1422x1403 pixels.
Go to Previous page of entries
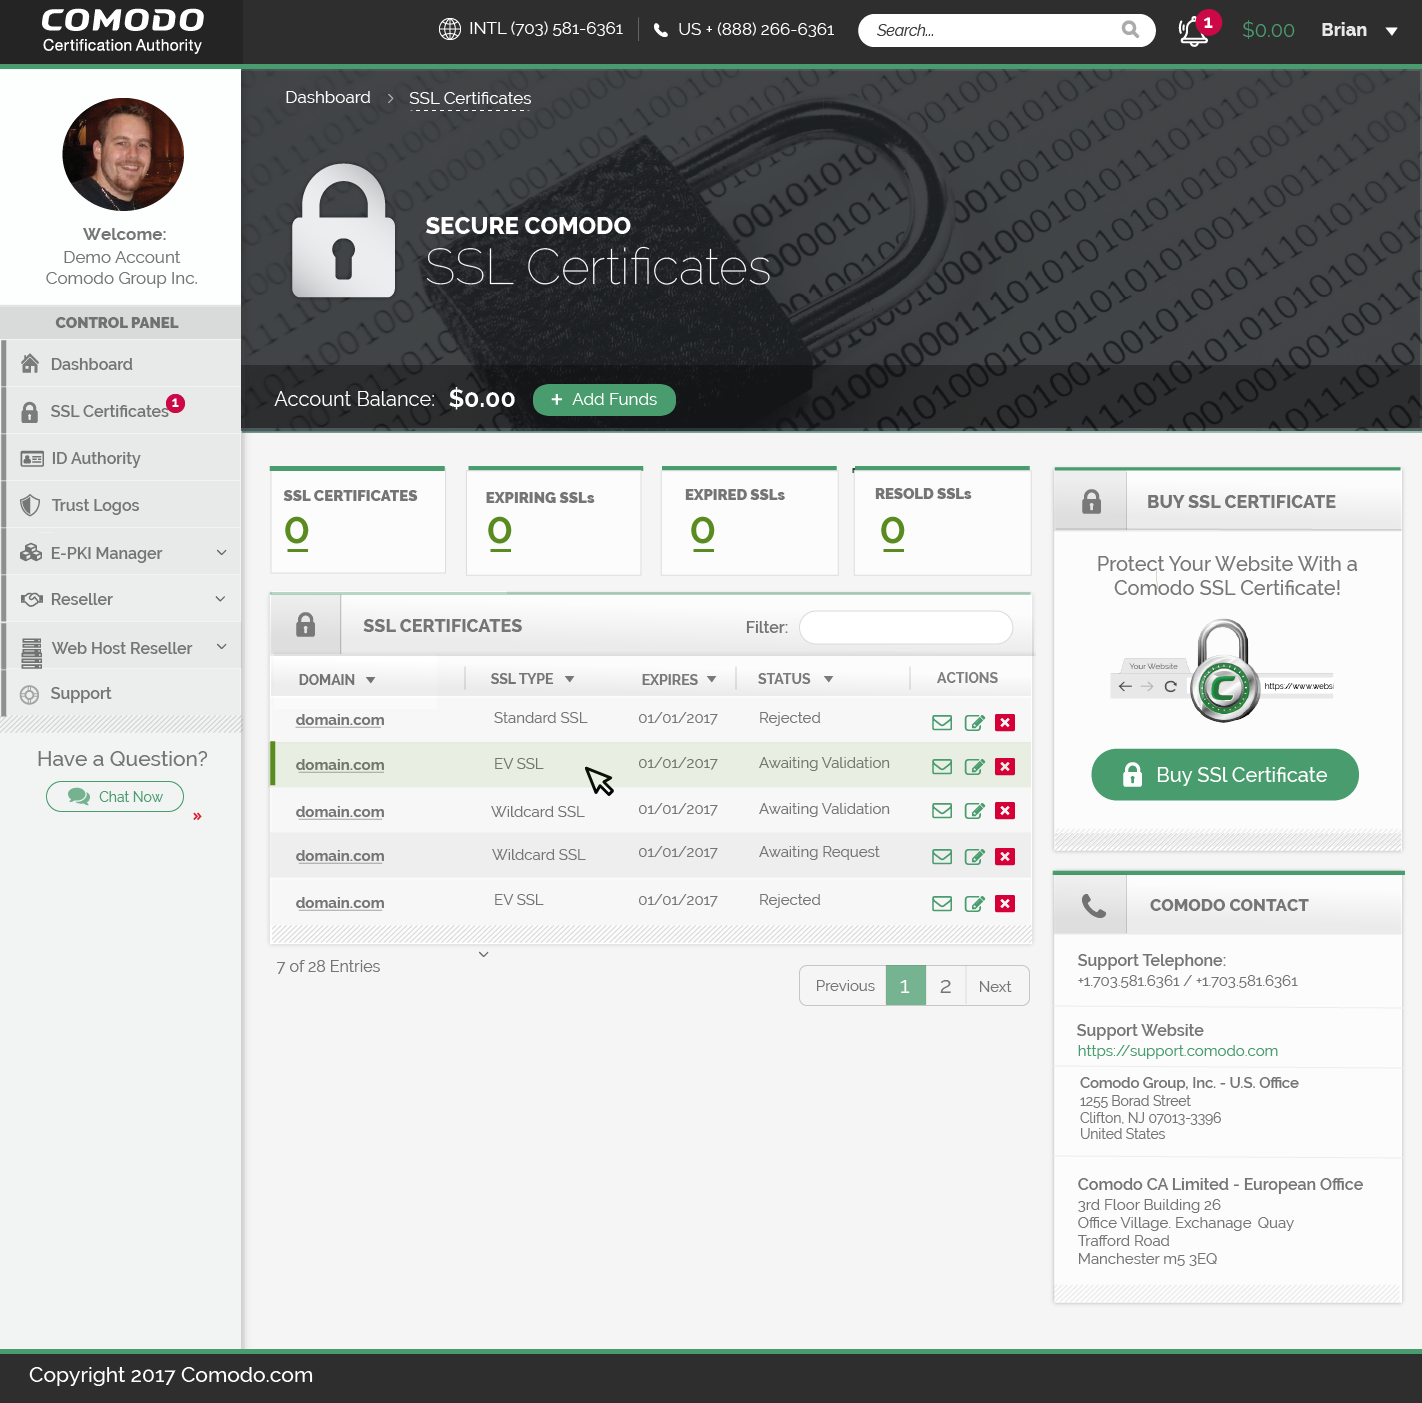click(x=844, y=986)
